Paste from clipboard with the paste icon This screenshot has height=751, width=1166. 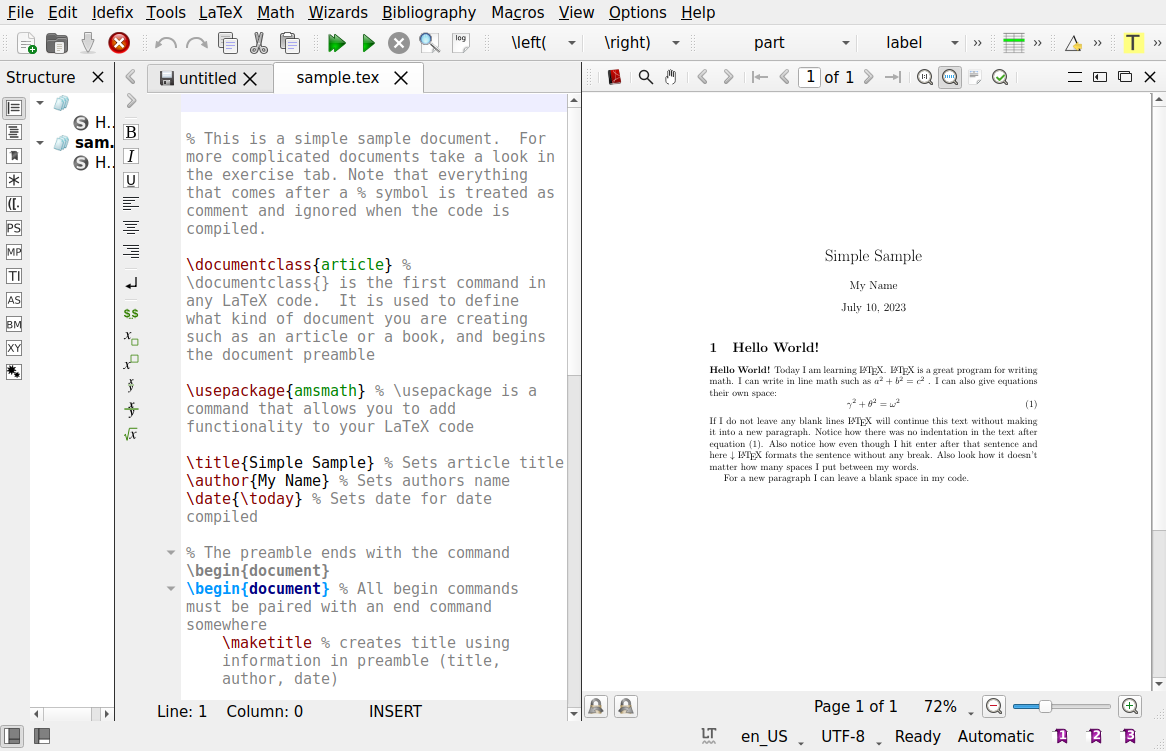click(289, 43)
